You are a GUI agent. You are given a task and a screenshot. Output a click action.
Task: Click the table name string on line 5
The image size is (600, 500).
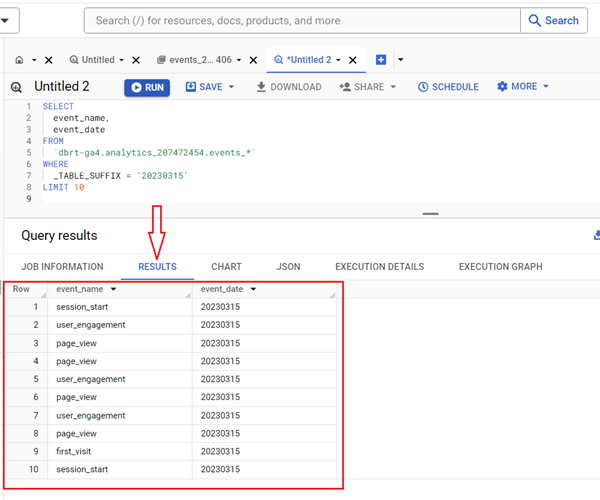click(x=154, y=153)
